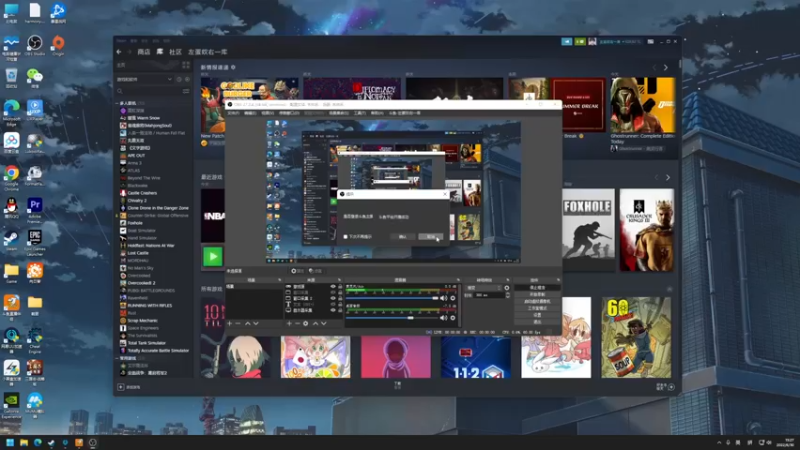Adjust upper mixer channel volume slider
The width and height of the screenshot is (800, 450).
[392, 298]
